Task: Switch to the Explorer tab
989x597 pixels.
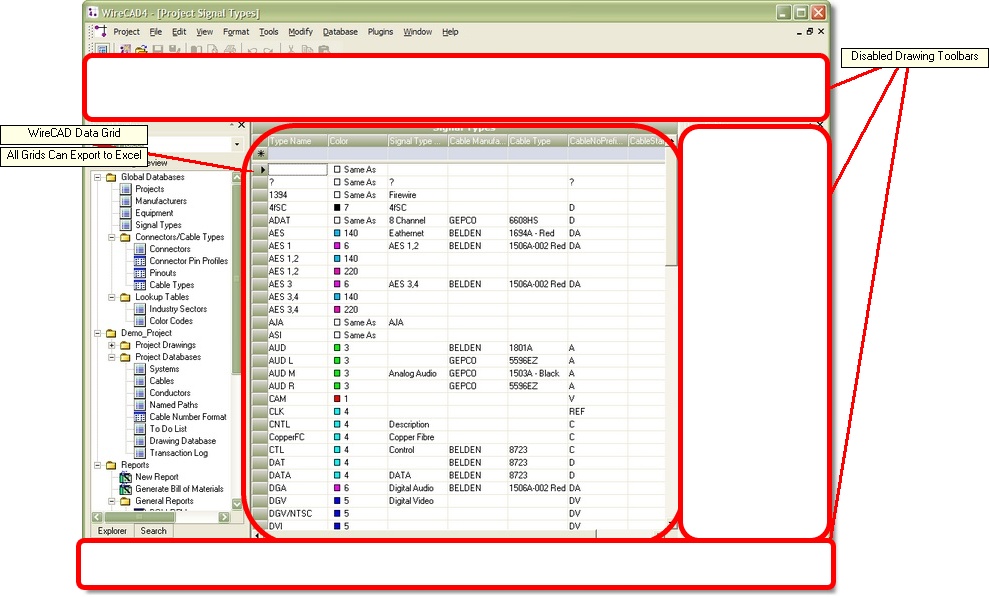Action: click(x=112, y=531)
